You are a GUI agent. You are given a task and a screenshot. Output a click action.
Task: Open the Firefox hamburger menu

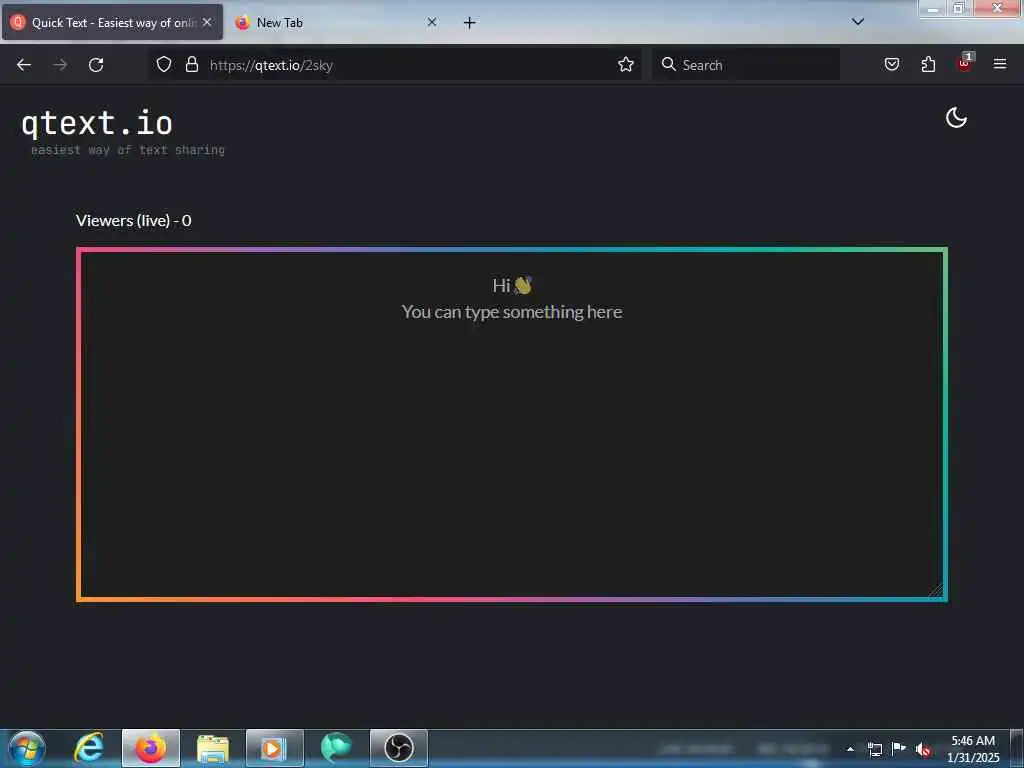point(1000,64)
